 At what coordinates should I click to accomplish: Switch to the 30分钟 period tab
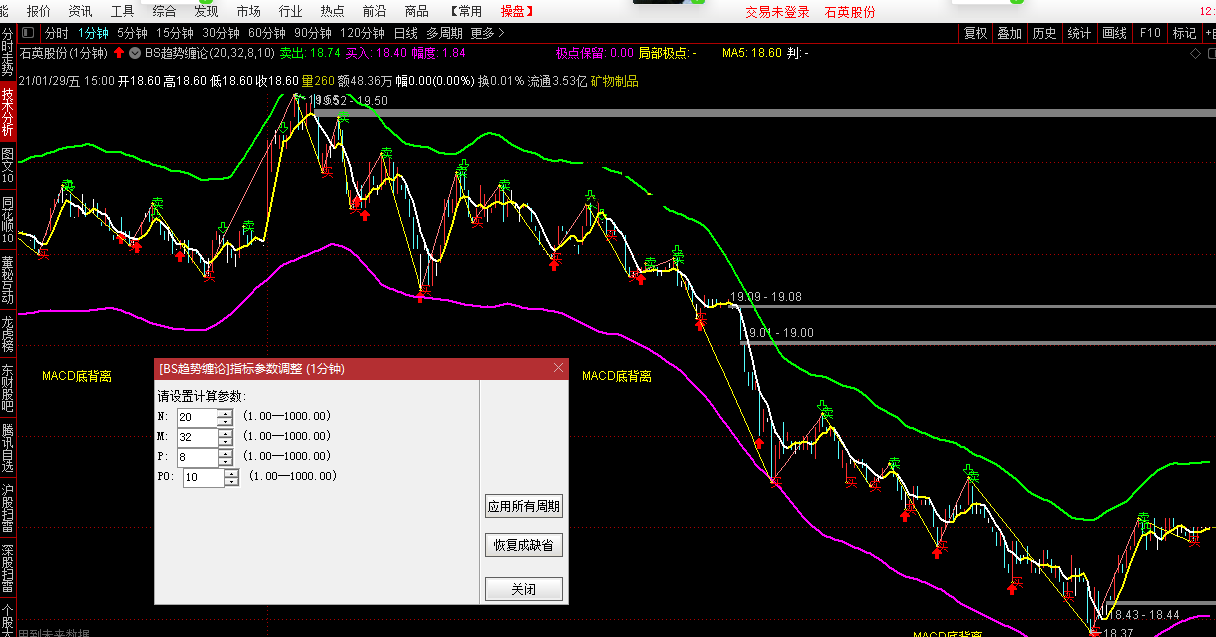221,33
